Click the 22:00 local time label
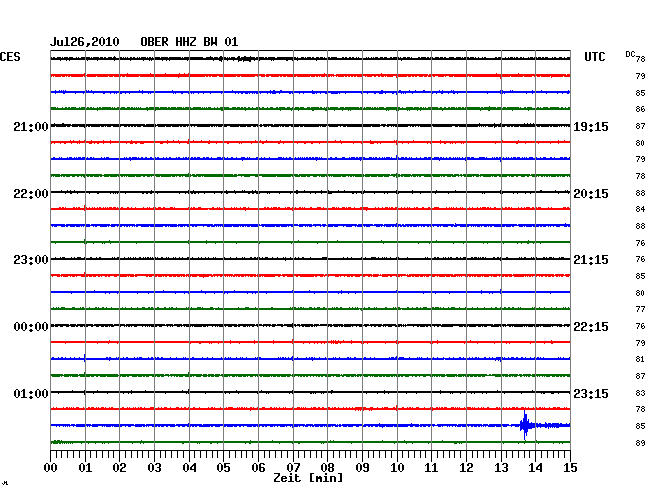The width and height of the screenshot is (650, 494). pyautogui.click(x=31, y=194)
